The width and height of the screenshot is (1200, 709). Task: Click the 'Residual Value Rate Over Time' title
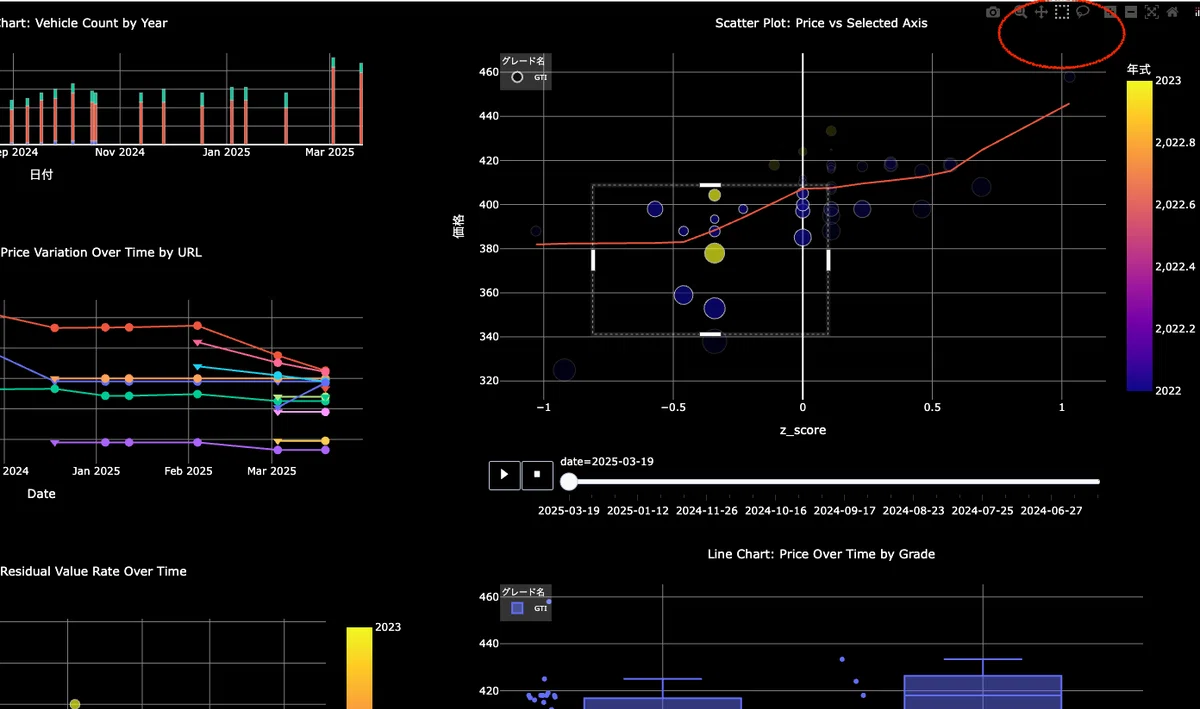pyautogui.click(x=93, y=571)
